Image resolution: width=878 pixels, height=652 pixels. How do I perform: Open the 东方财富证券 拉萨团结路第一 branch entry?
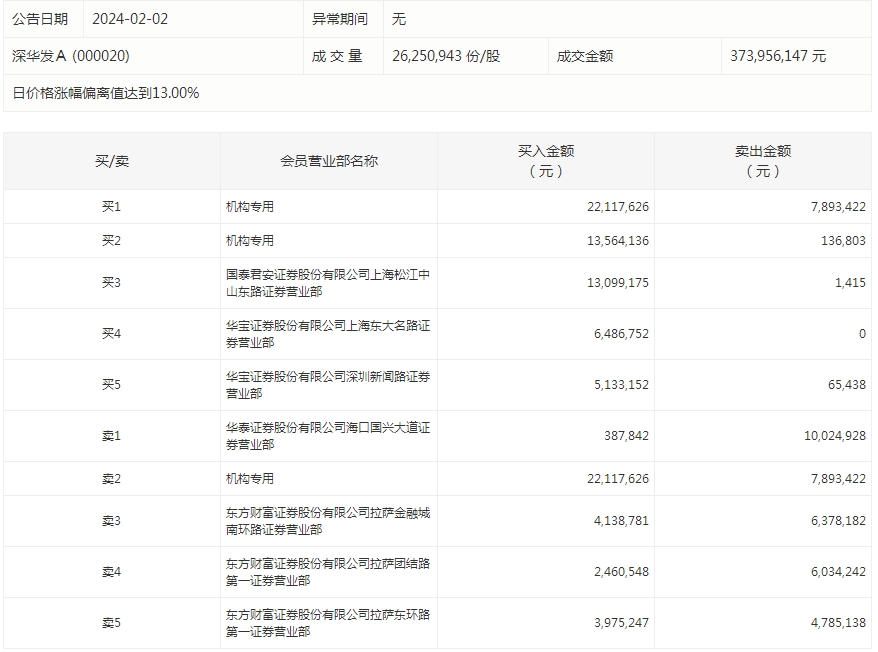tap(327, 572)
